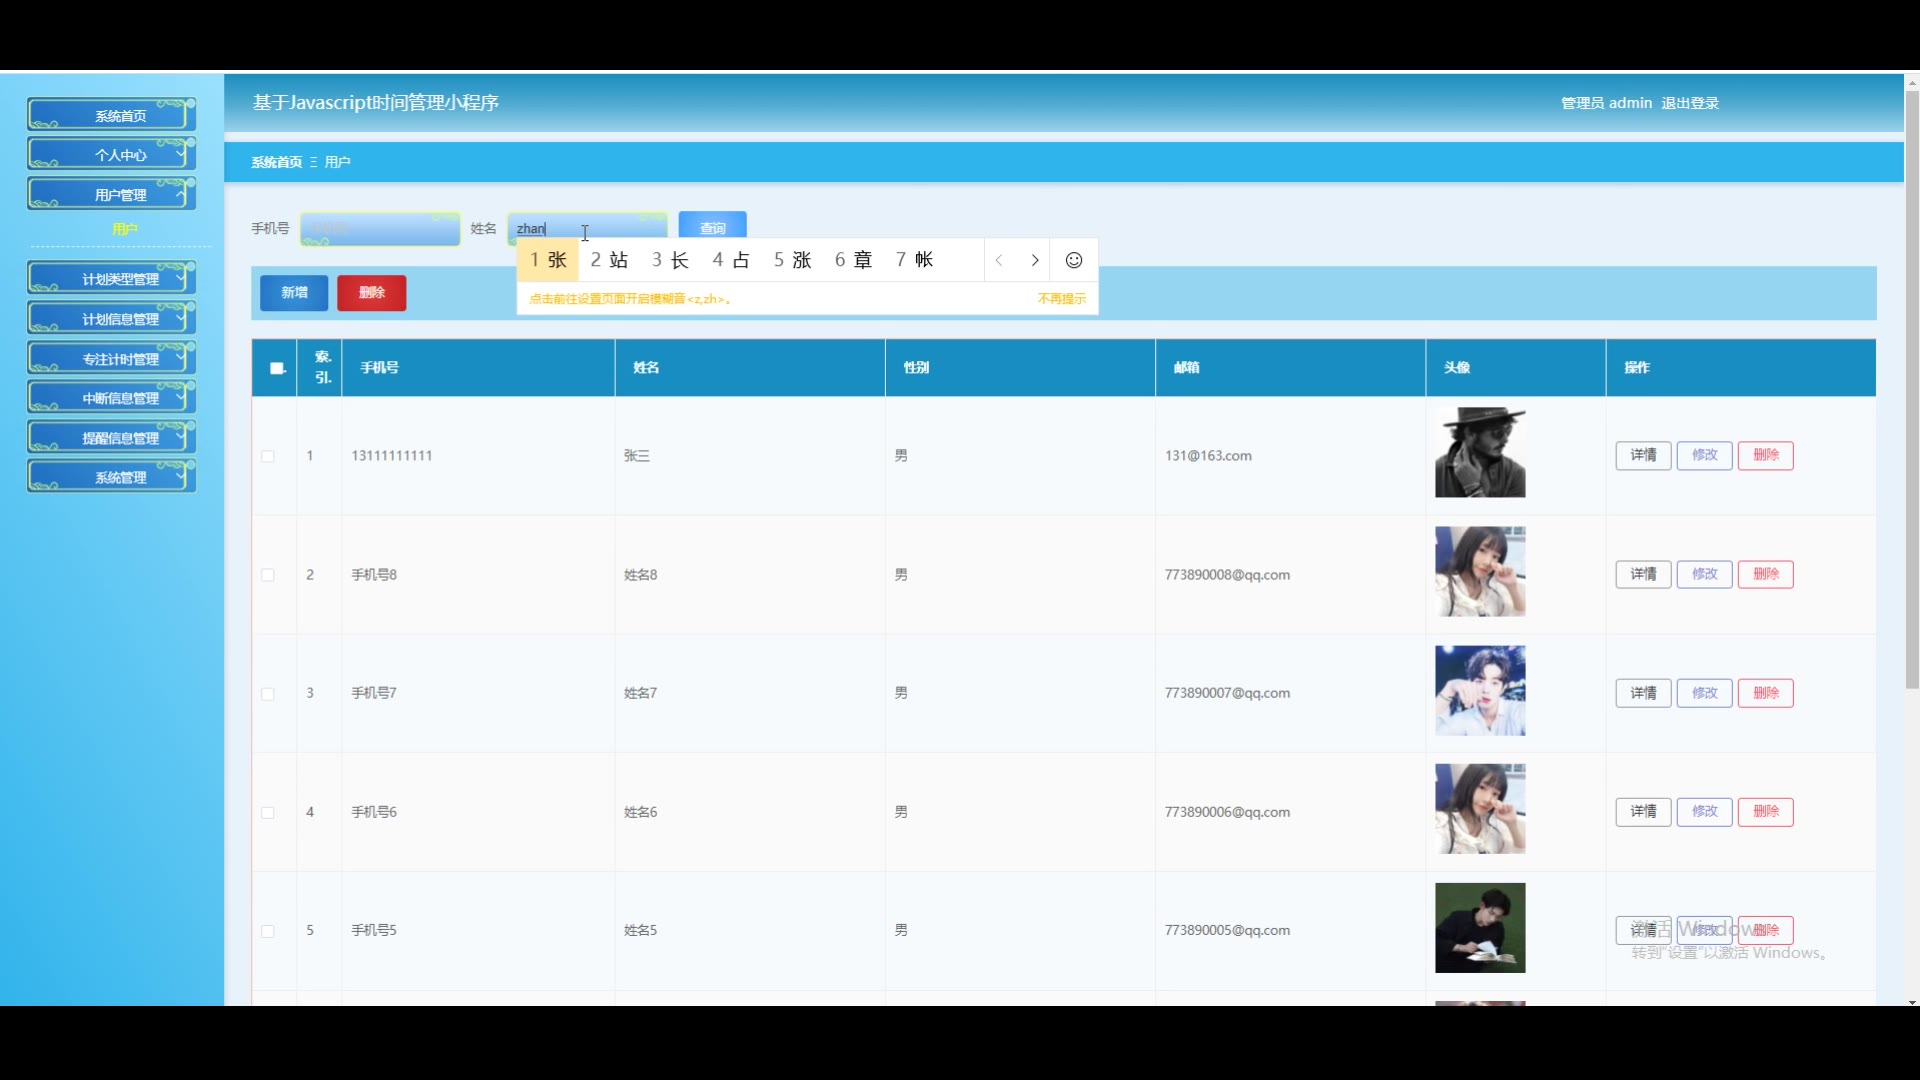
Task: Go to previous IME candidate page
Action: click(999, 260)
